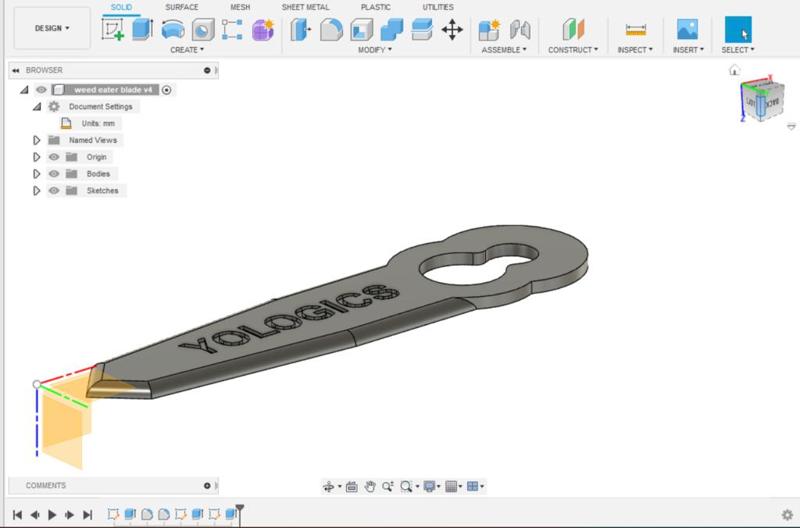Expand comments panel with its dot button
The image size is (800, 528).
(x=207, y=486)
